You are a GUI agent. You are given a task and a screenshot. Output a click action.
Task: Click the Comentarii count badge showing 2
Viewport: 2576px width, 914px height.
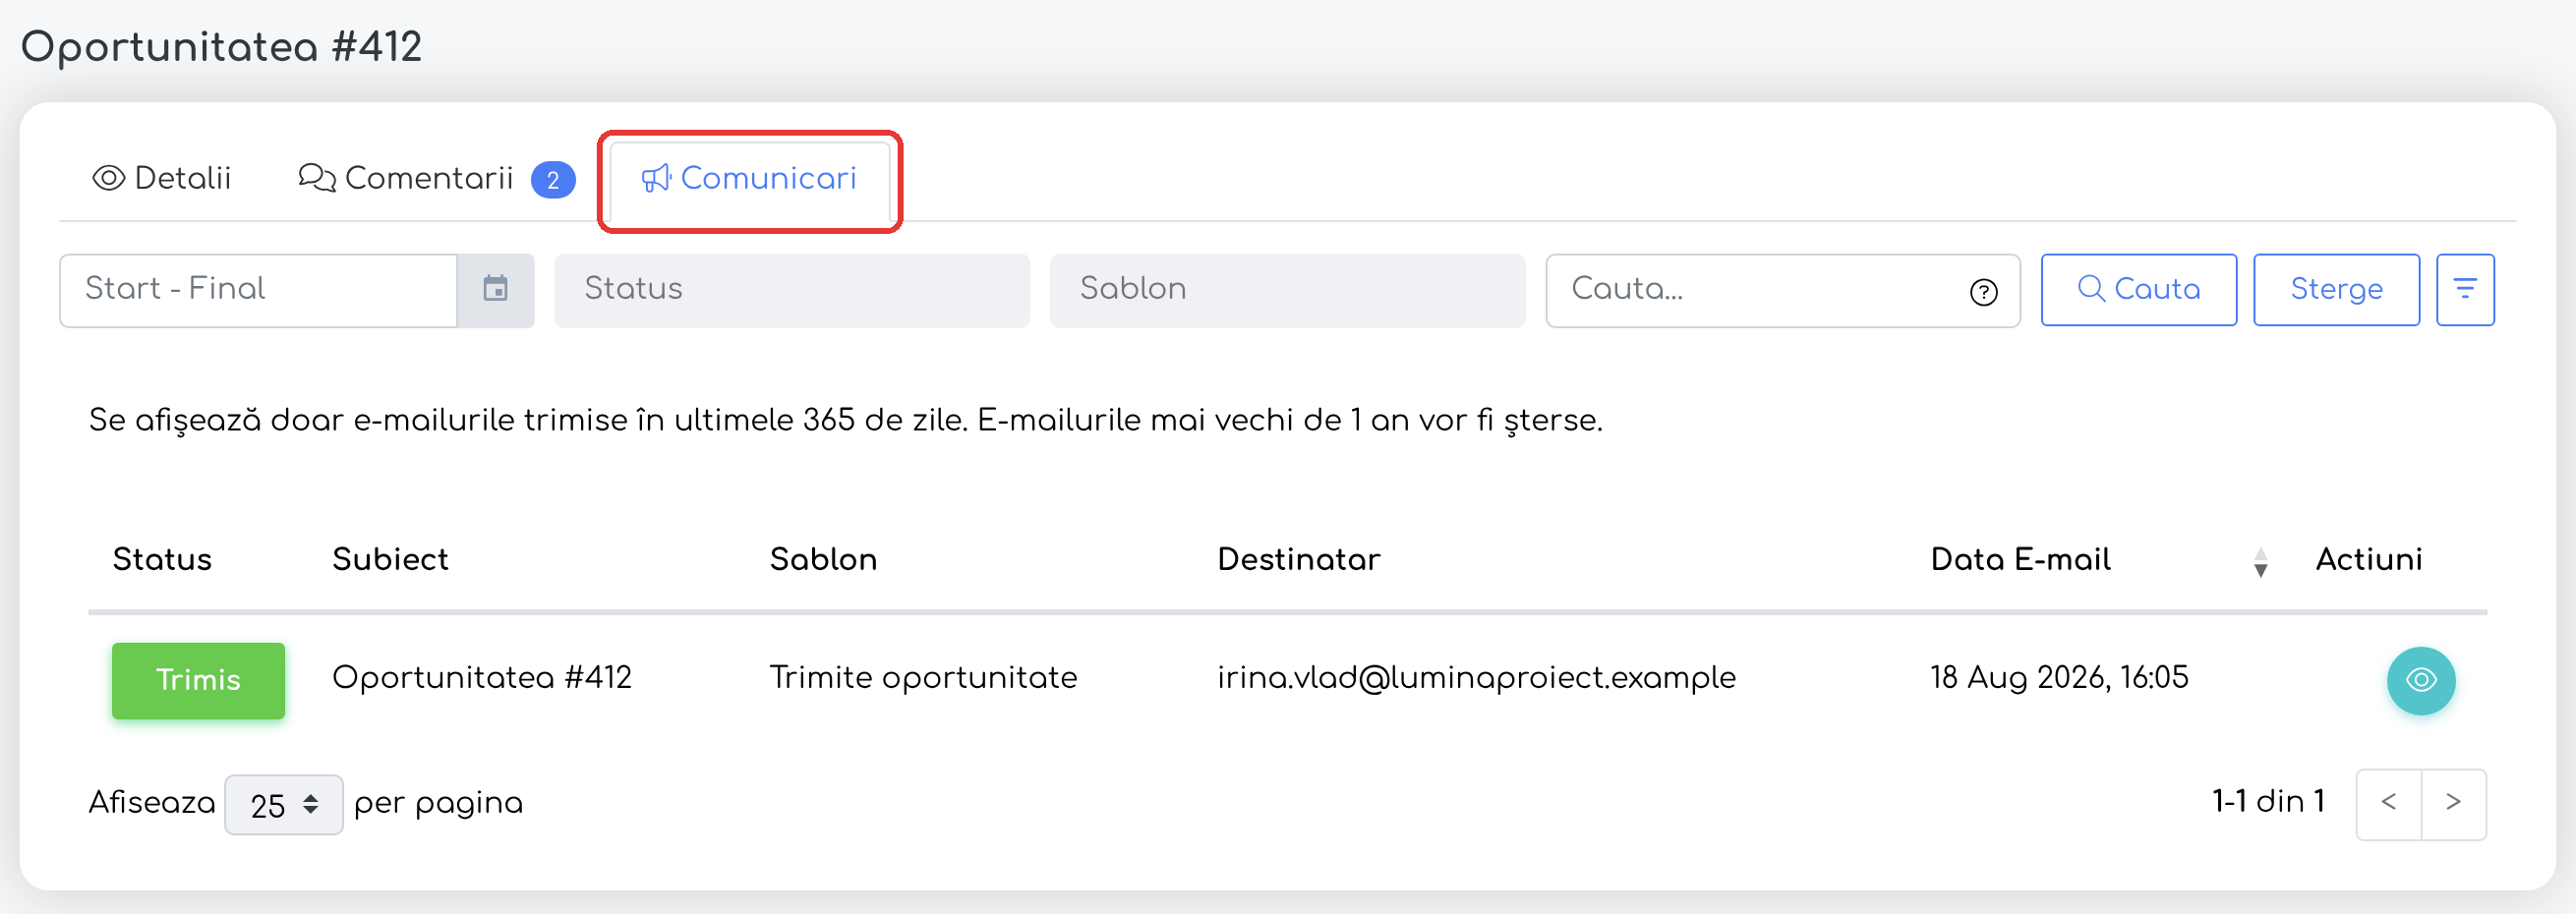tap(553, 180)
